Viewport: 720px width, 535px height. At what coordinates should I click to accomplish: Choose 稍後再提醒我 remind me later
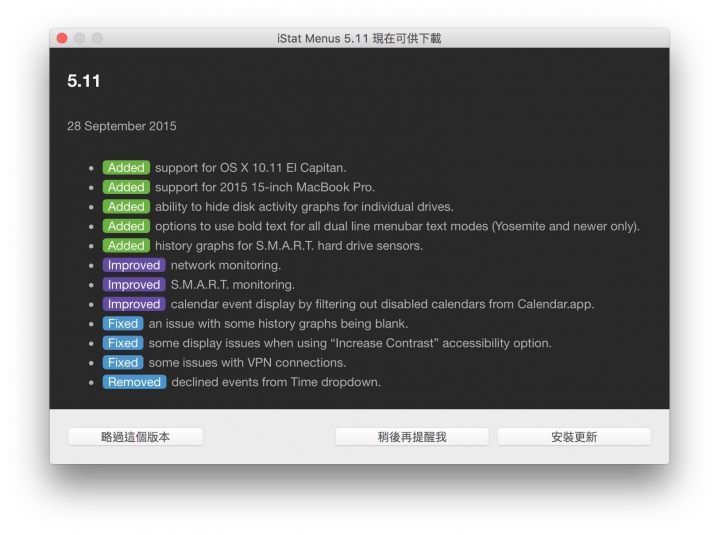[412, 437]
